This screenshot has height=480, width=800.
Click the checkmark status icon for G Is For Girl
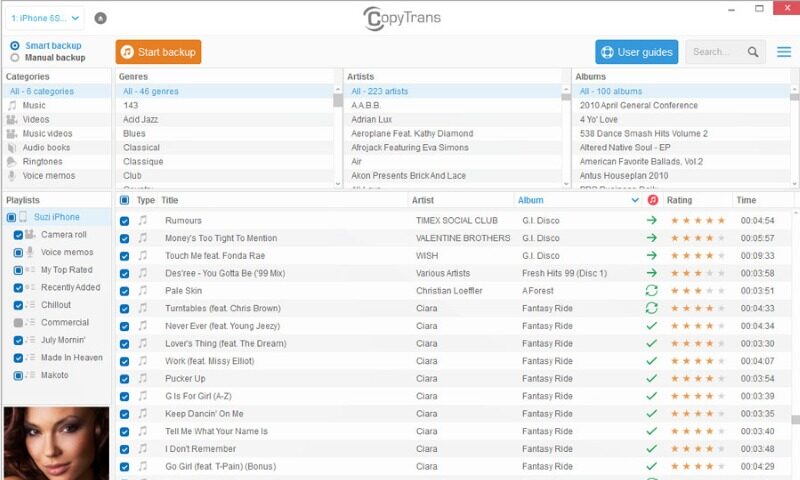pyautogui.click(x=652, y=396)
